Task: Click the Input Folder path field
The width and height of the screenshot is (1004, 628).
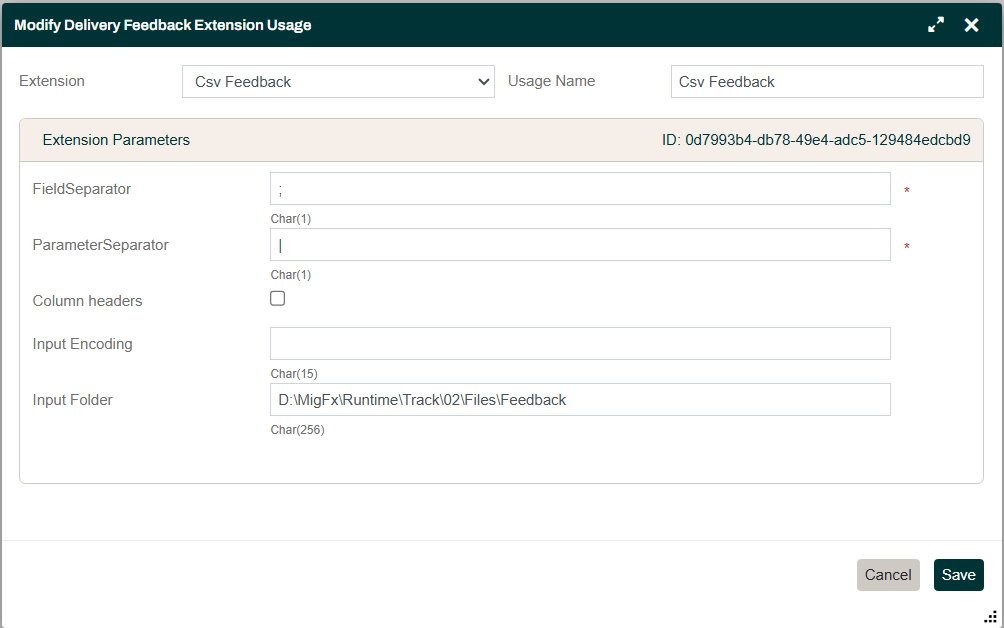Action: click(580, 399)
